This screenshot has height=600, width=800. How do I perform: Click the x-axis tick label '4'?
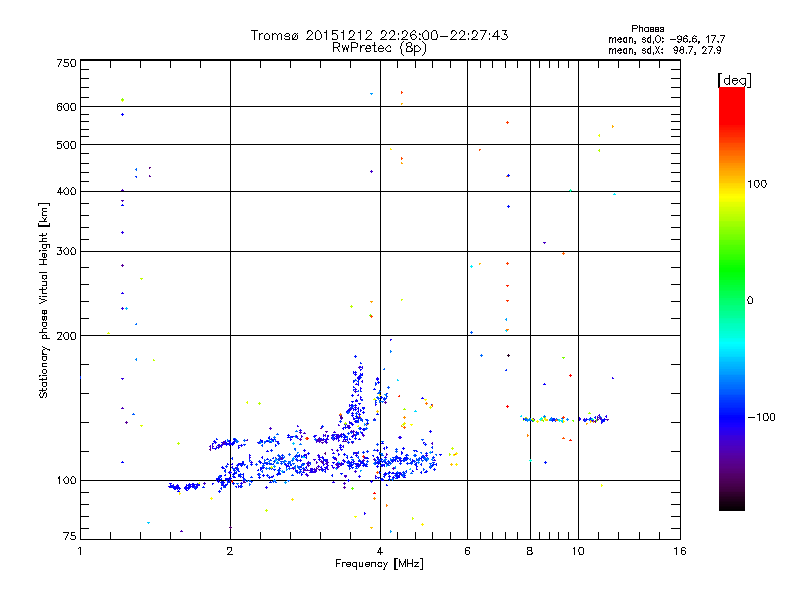380,551
